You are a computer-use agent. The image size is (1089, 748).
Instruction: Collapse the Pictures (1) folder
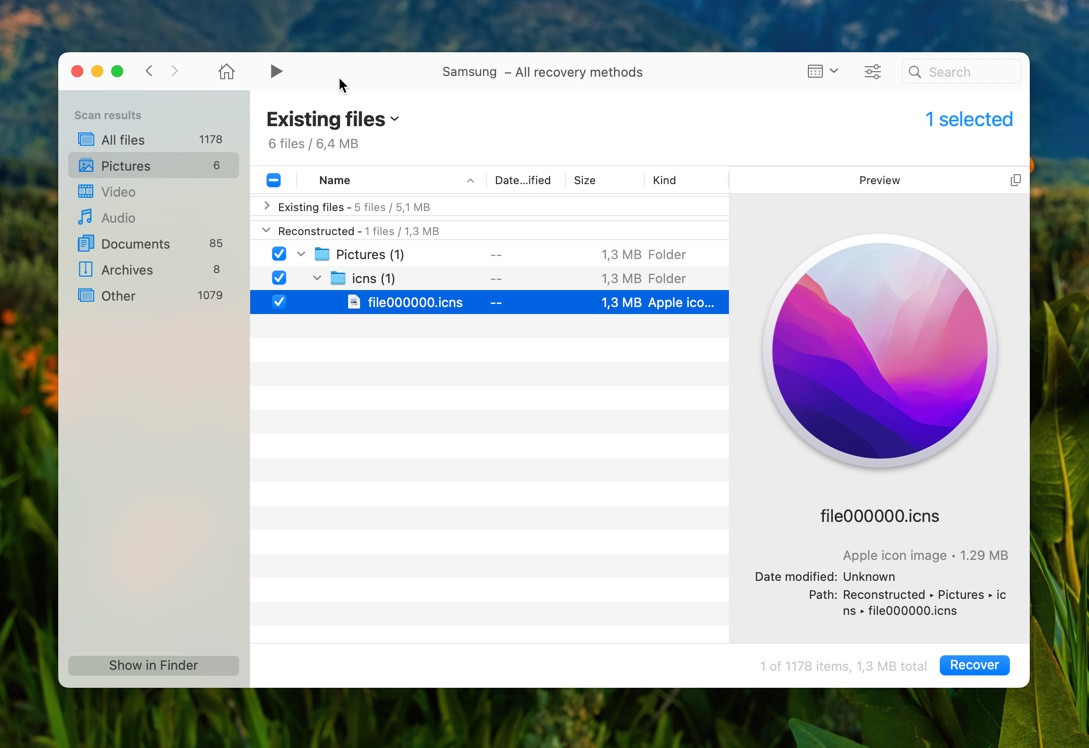301,254
